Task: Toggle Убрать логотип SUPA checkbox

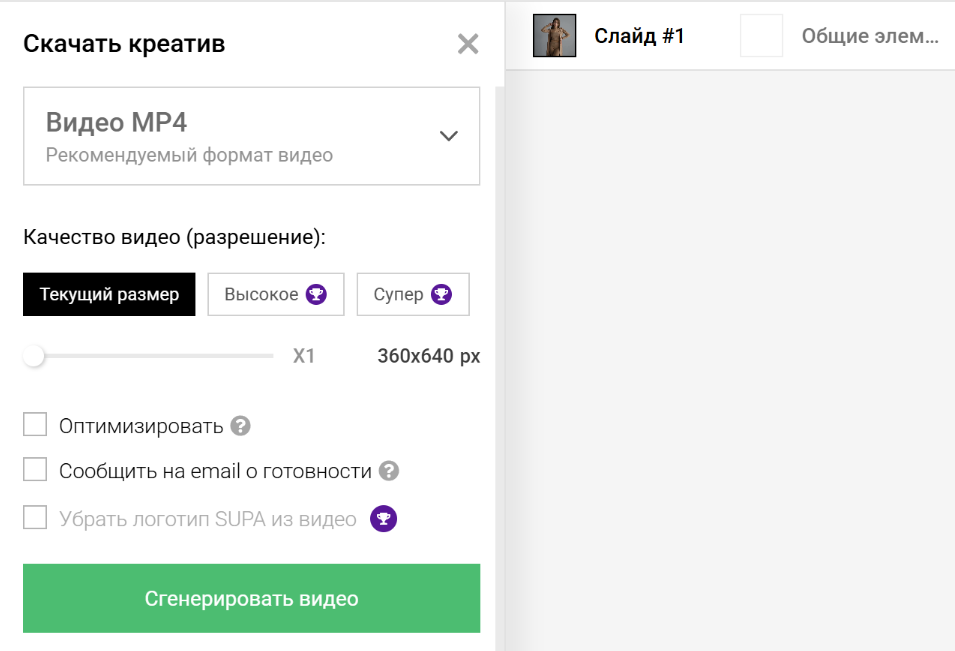Action: click(36, 518)
